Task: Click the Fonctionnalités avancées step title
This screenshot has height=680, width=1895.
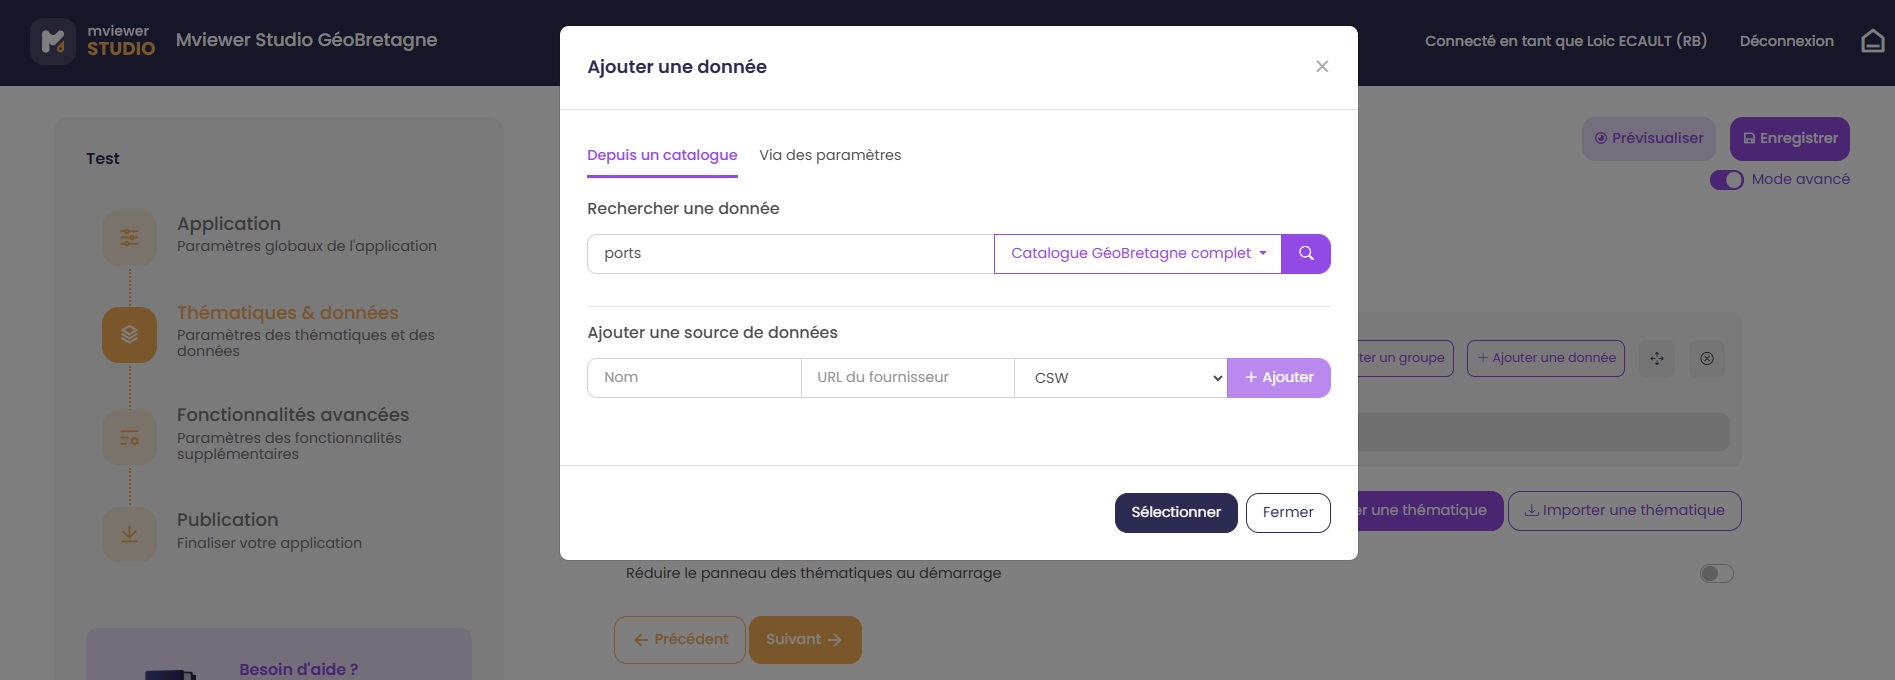Action: [293, 415]
